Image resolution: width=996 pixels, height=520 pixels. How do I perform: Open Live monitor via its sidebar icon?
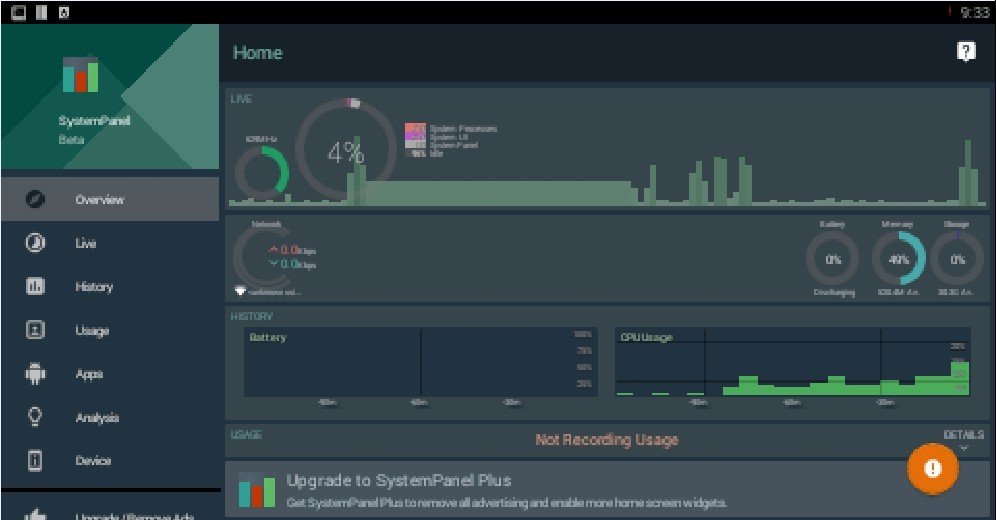[x=35, y=244]
